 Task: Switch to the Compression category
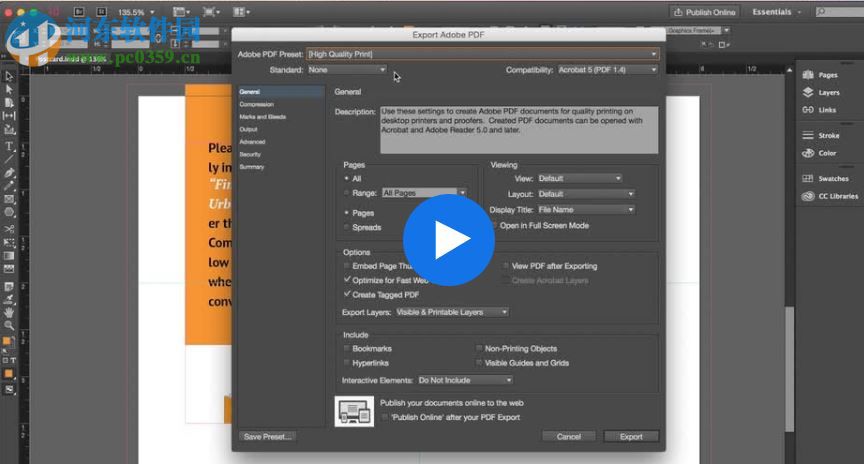tap(256, 104)
